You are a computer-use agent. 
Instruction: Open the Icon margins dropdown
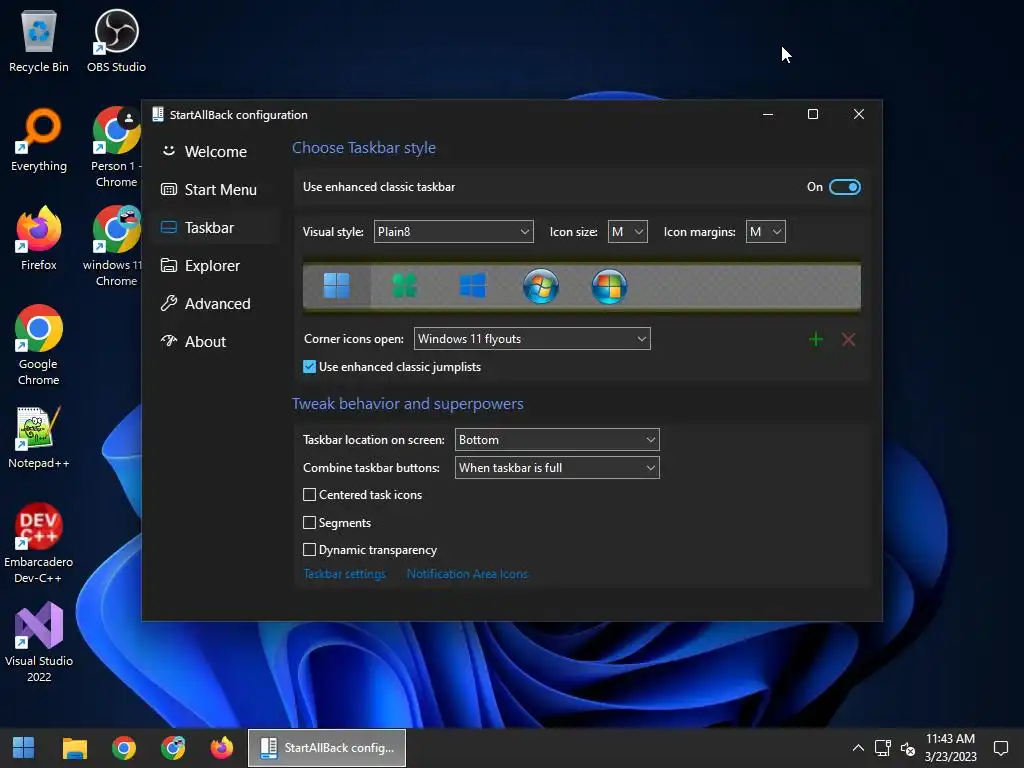765,231
